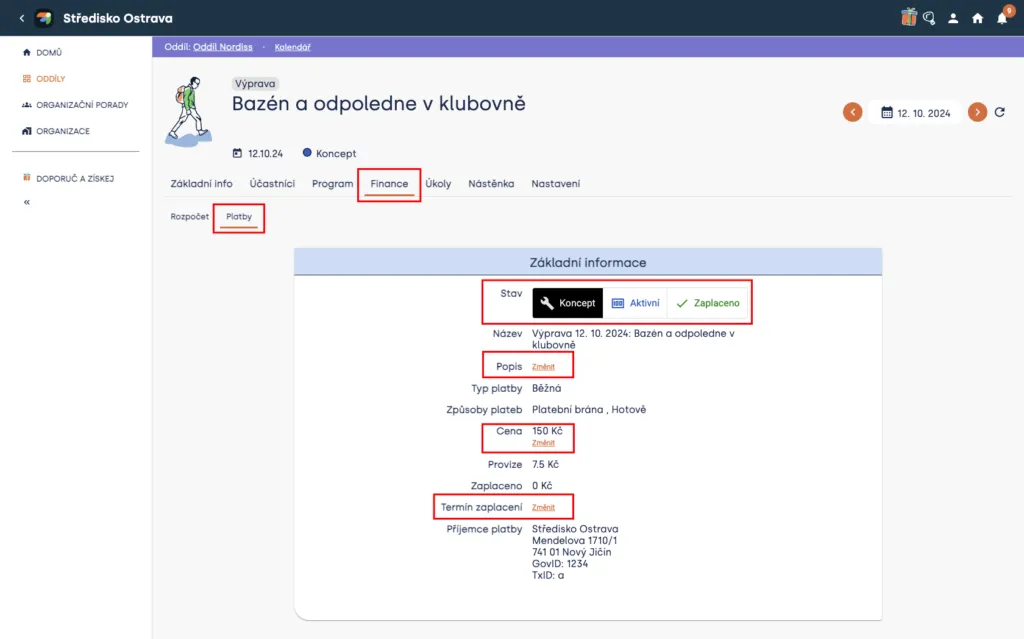Open the Rozpočet sub-tab
The height and width of the screenshot is (639, 1024).
point(189,216)
